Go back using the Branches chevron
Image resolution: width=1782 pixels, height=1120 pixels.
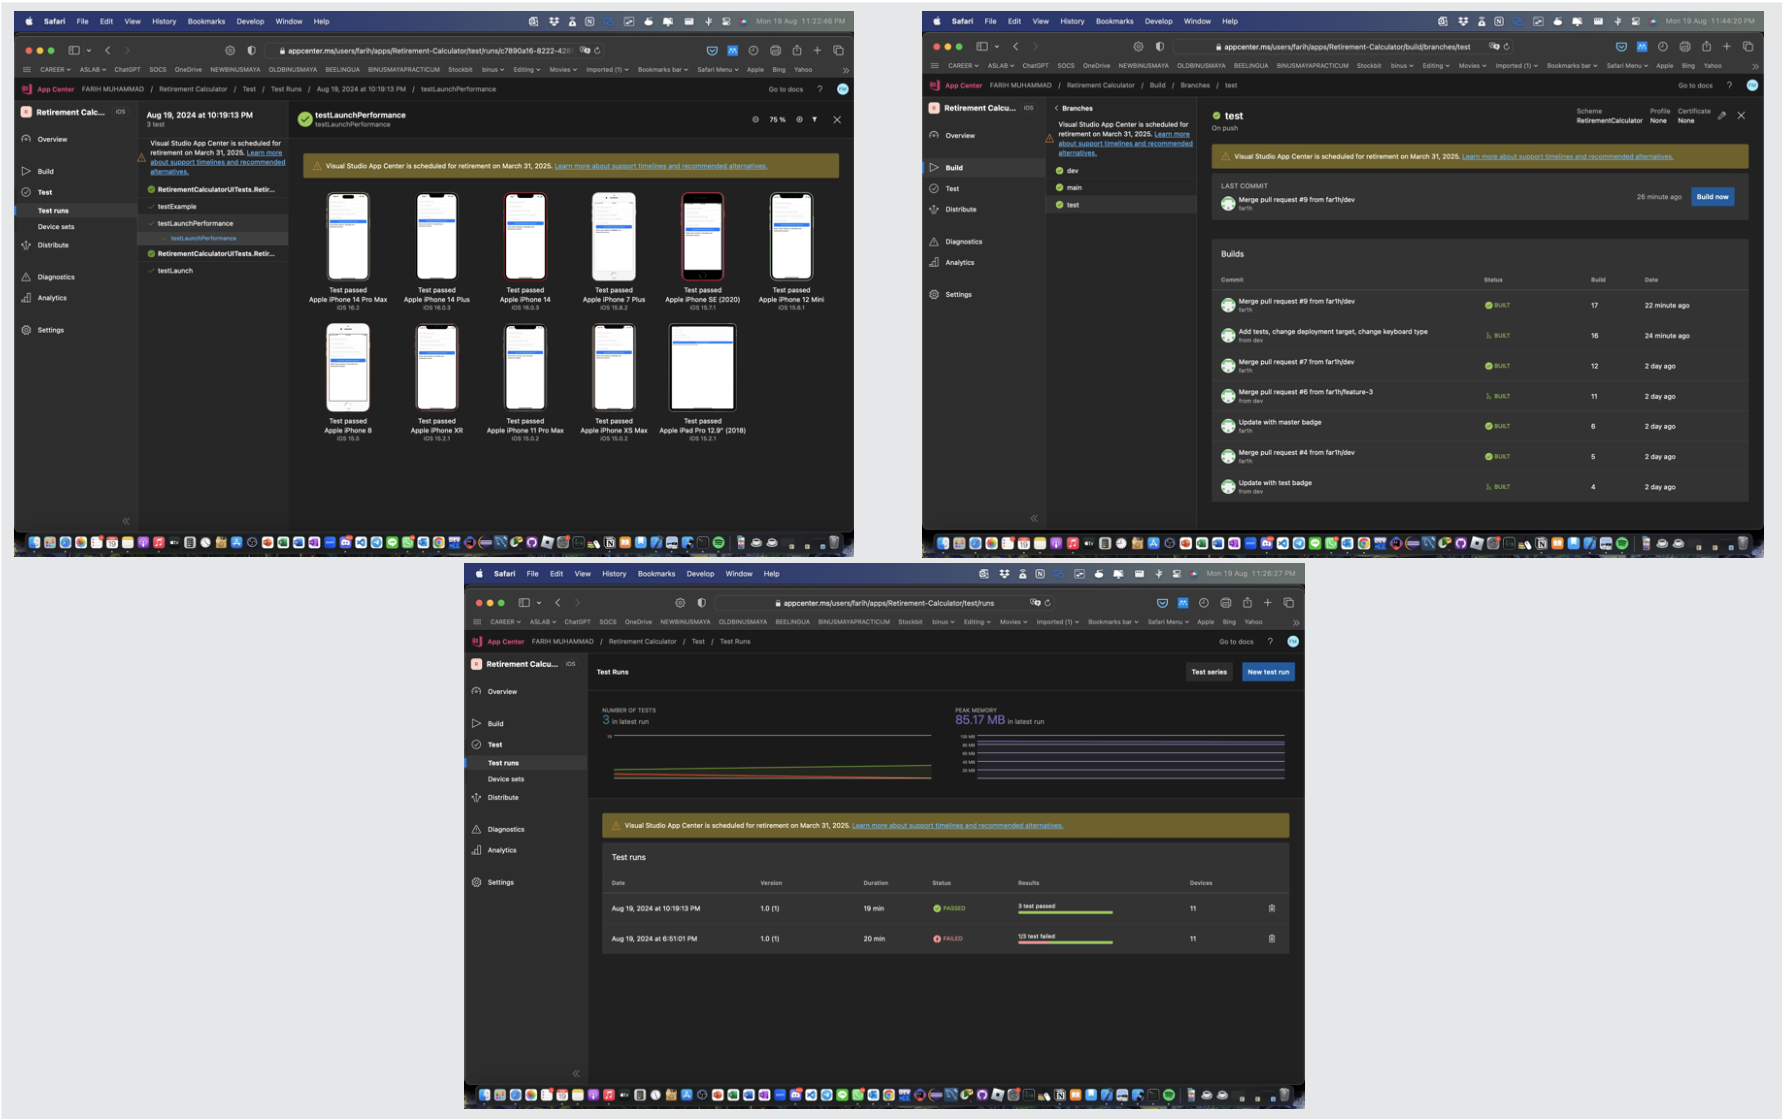(x=1057, y=108)
